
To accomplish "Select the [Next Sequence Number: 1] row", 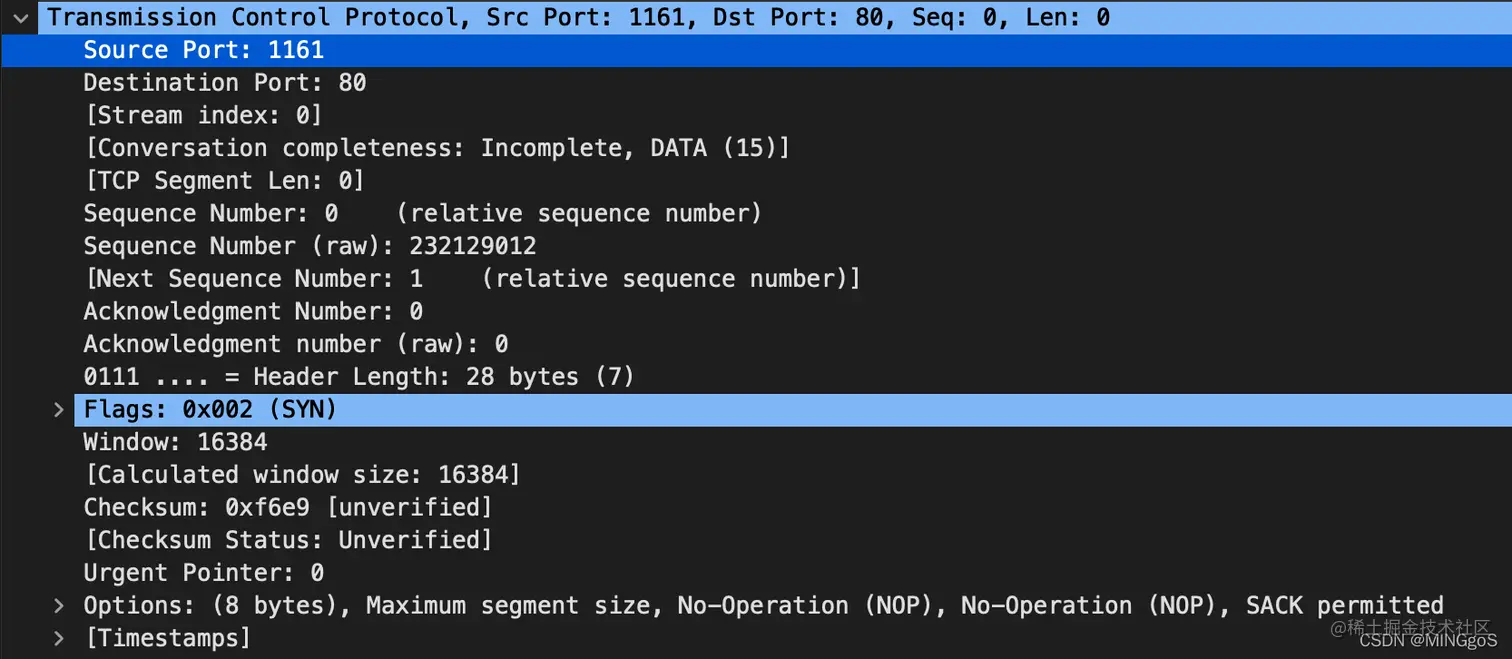I will coord(756,279).
